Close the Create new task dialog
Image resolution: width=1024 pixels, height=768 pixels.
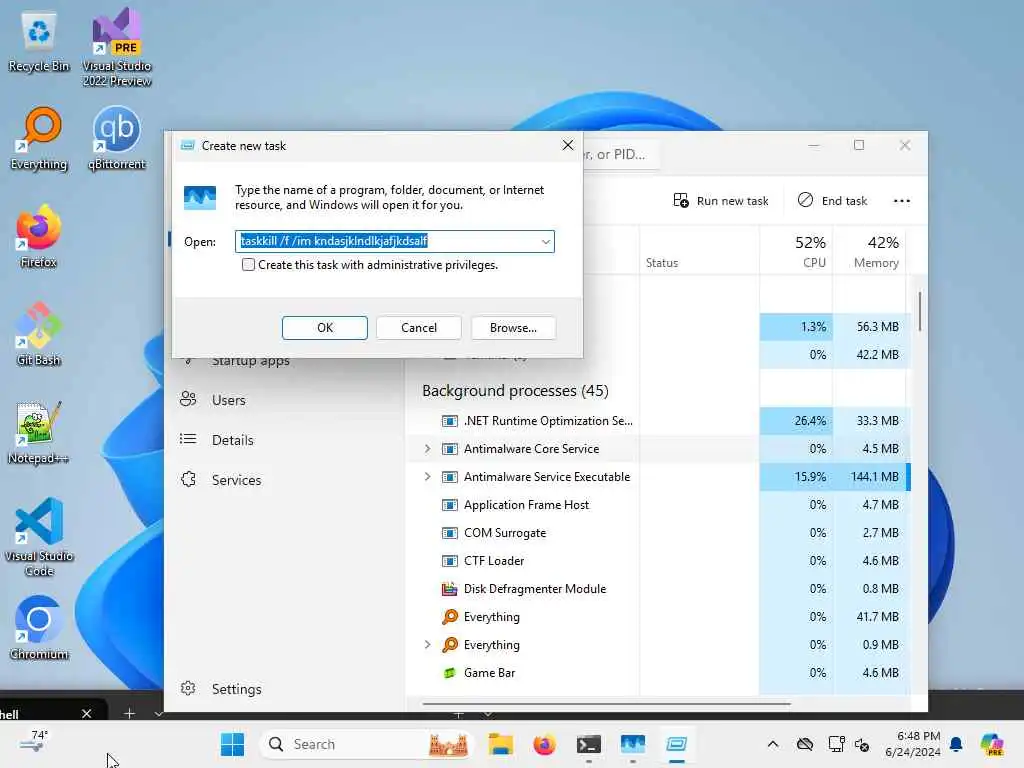click(x=568, y=145)
